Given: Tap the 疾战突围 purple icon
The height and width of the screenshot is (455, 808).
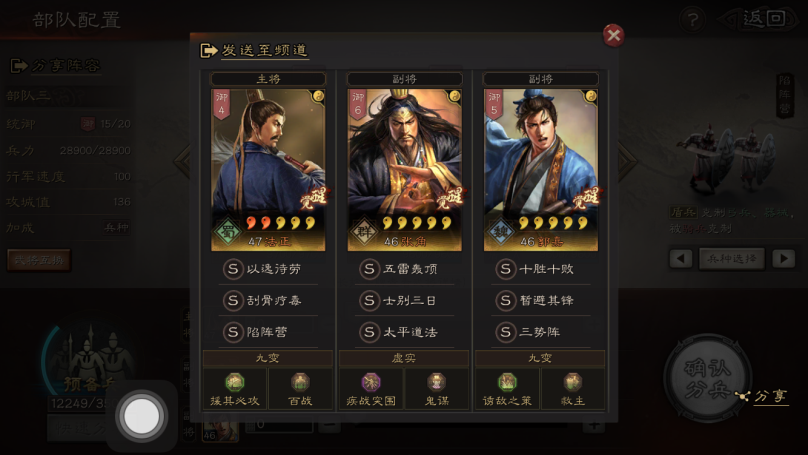Looking at the screenshot, I should click(x=371, y=382).
